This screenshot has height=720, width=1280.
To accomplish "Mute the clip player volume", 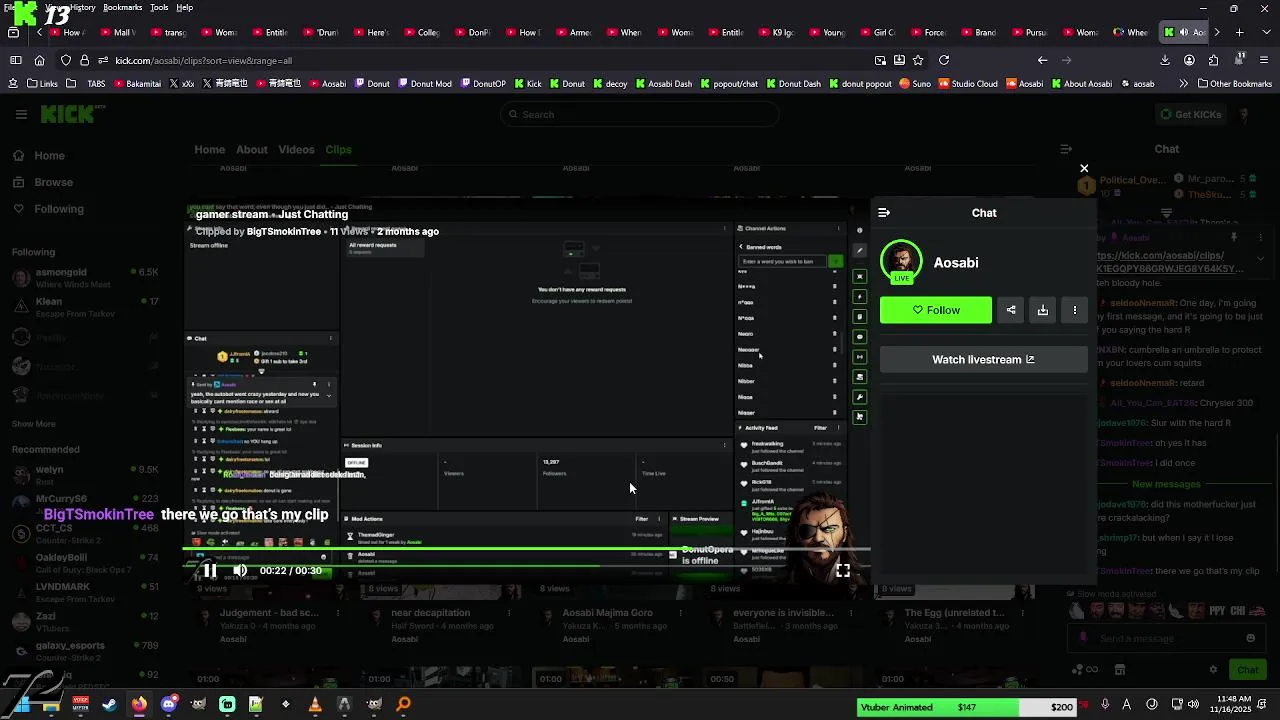I will 240,571.
